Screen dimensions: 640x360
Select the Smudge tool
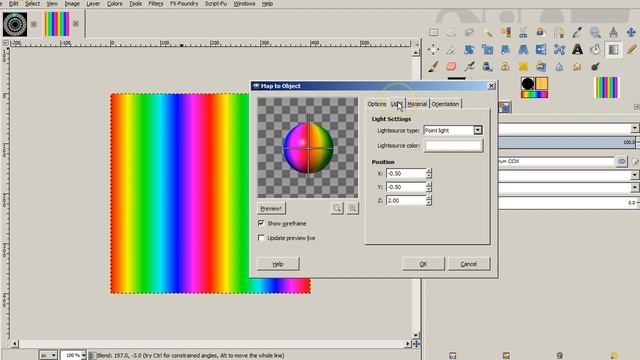click(577, 67)
